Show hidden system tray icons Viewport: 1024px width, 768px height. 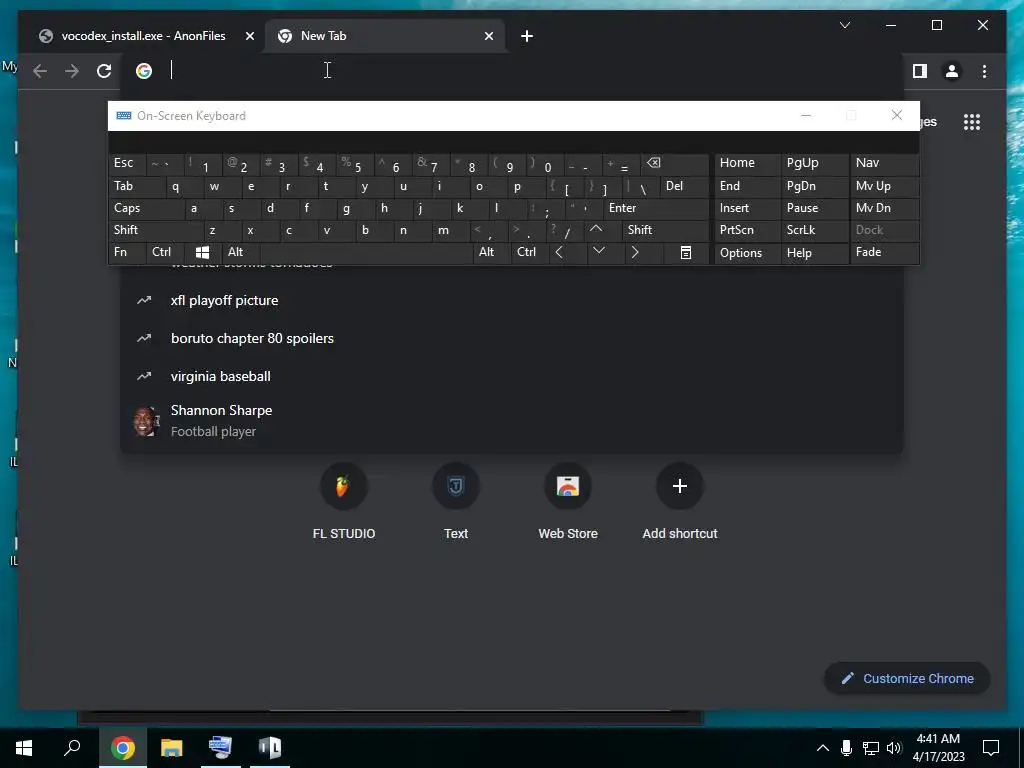click(x=823, y=748)
